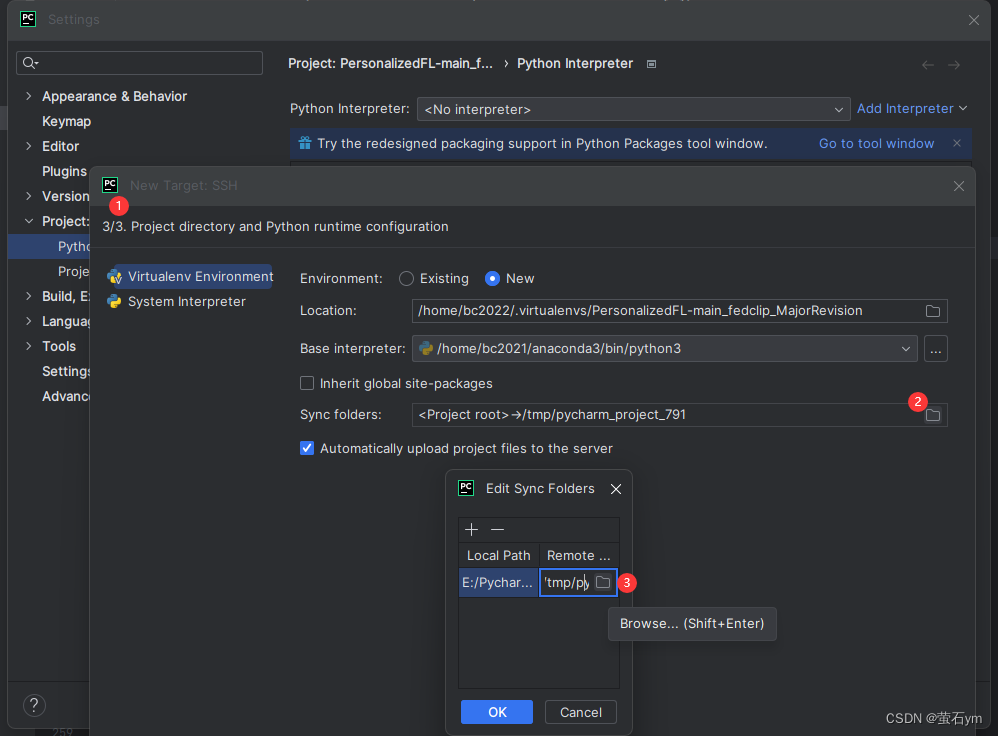
Task: Click the help question mark icon
Action: (34, 705)
